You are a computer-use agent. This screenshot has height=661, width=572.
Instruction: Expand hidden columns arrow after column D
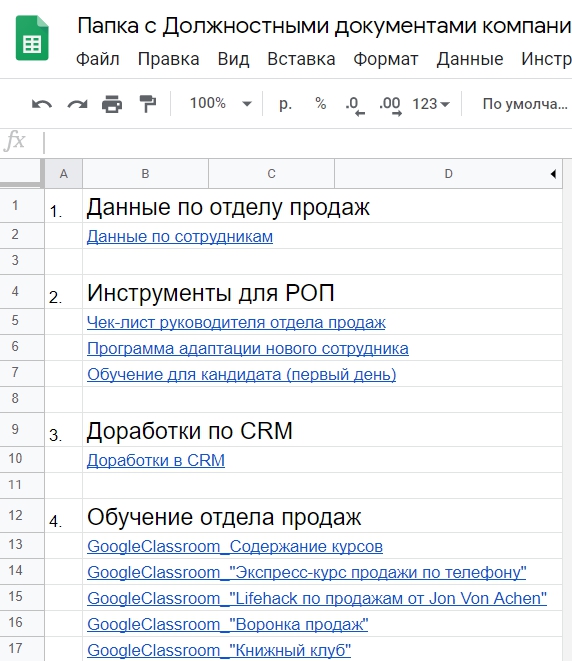[x=553, y=174]
